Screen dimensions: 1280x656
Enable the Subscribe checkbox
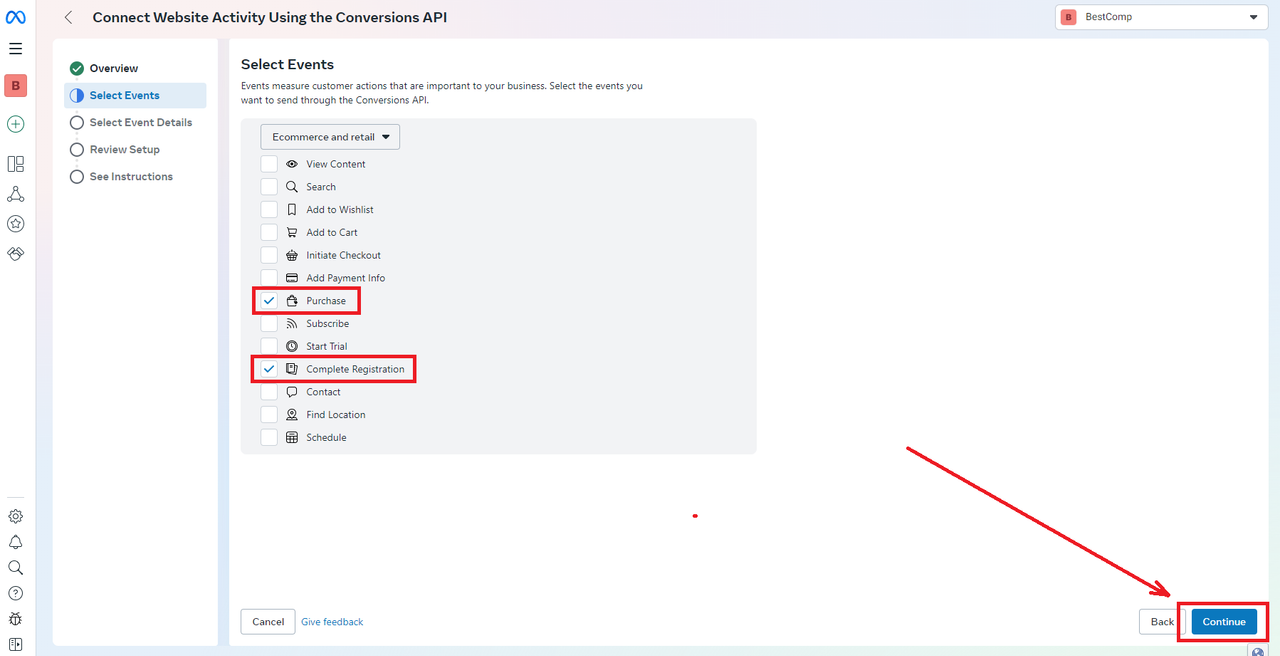coord(269,324)
